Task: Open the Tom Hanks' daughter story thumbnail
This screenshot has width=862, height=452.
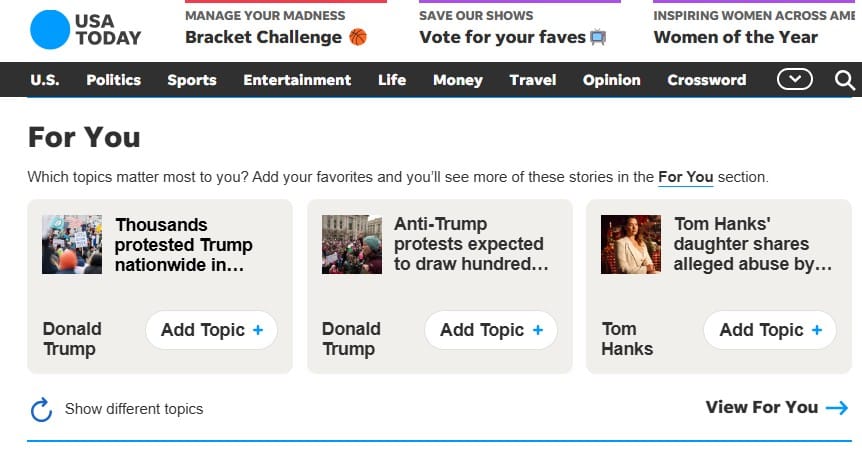Action: [631, 244]
